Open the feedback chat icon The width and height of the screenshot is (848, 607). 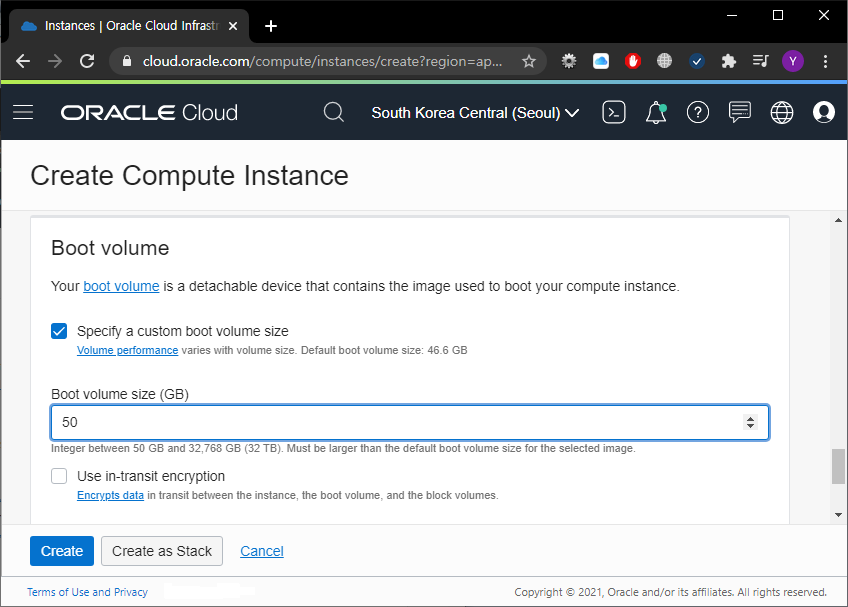740,112
